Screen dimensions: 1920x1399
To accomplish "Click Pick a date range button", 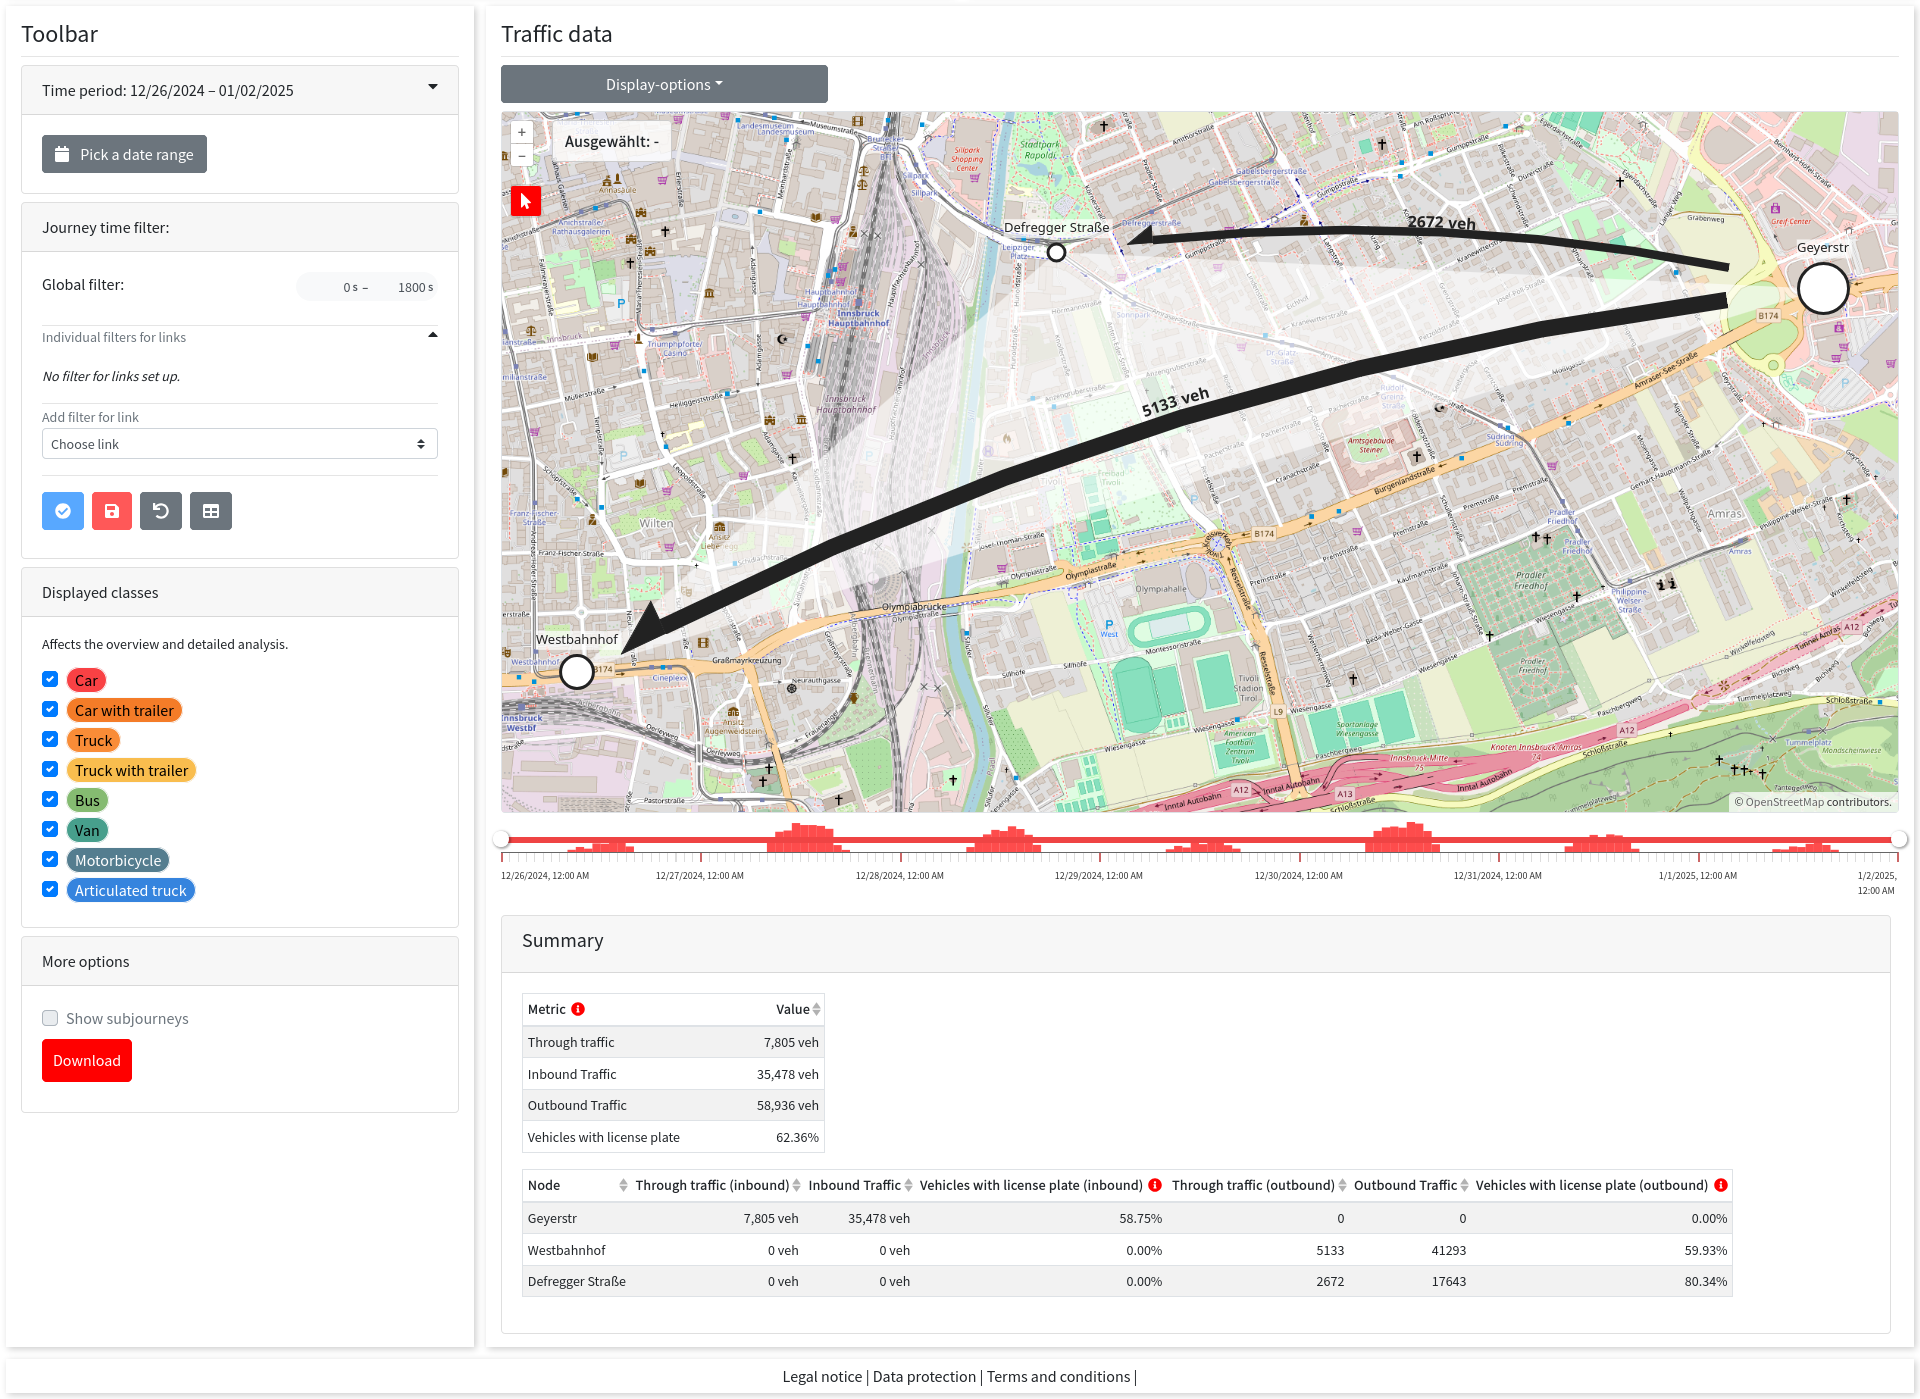I will click(124, 154).
